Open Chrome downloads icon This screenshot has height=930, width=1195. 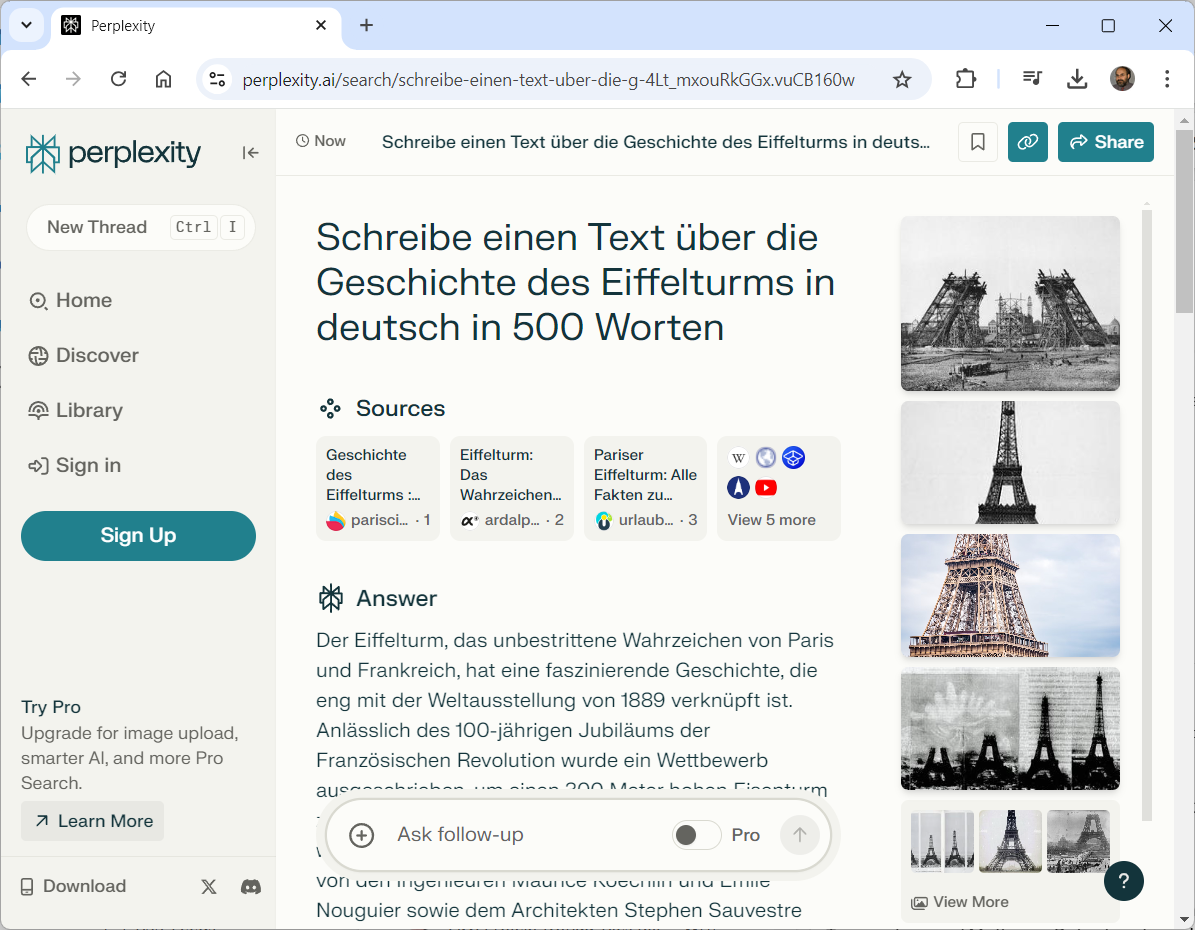click(1077, 80)
